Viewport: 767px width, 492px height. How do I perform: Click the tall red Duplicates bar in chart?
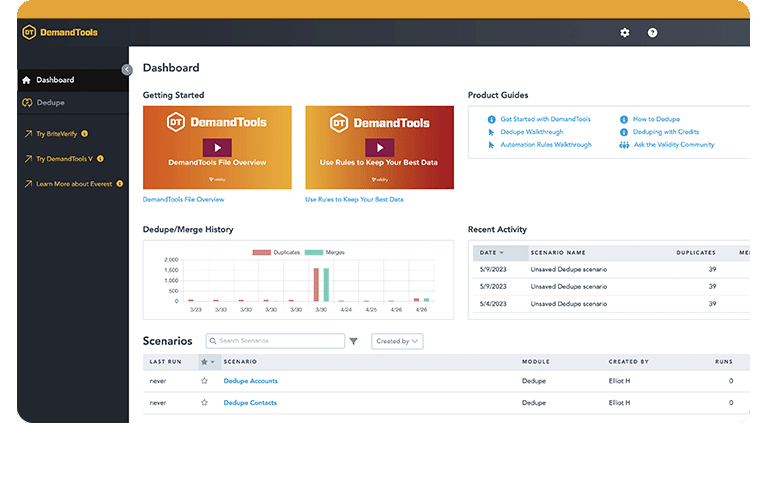[x=316, y=285]
